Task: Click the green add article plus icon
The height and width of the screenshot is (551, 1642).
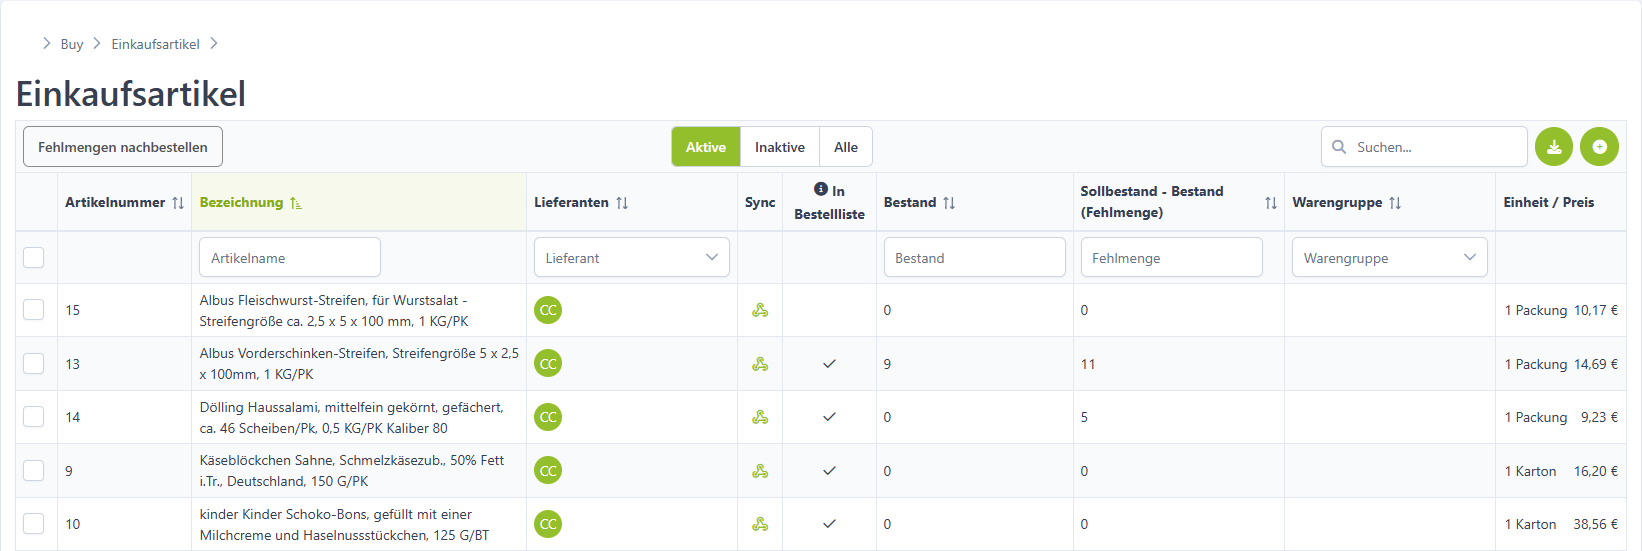Action: 1599,147
